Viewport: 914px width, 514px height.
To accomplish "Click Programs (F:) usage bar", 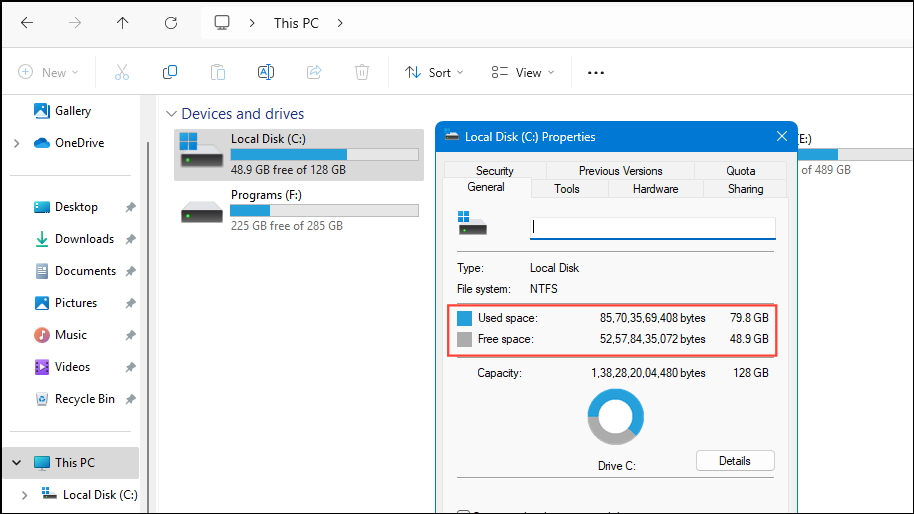I will pyautogui.click(x=325, y=210).
